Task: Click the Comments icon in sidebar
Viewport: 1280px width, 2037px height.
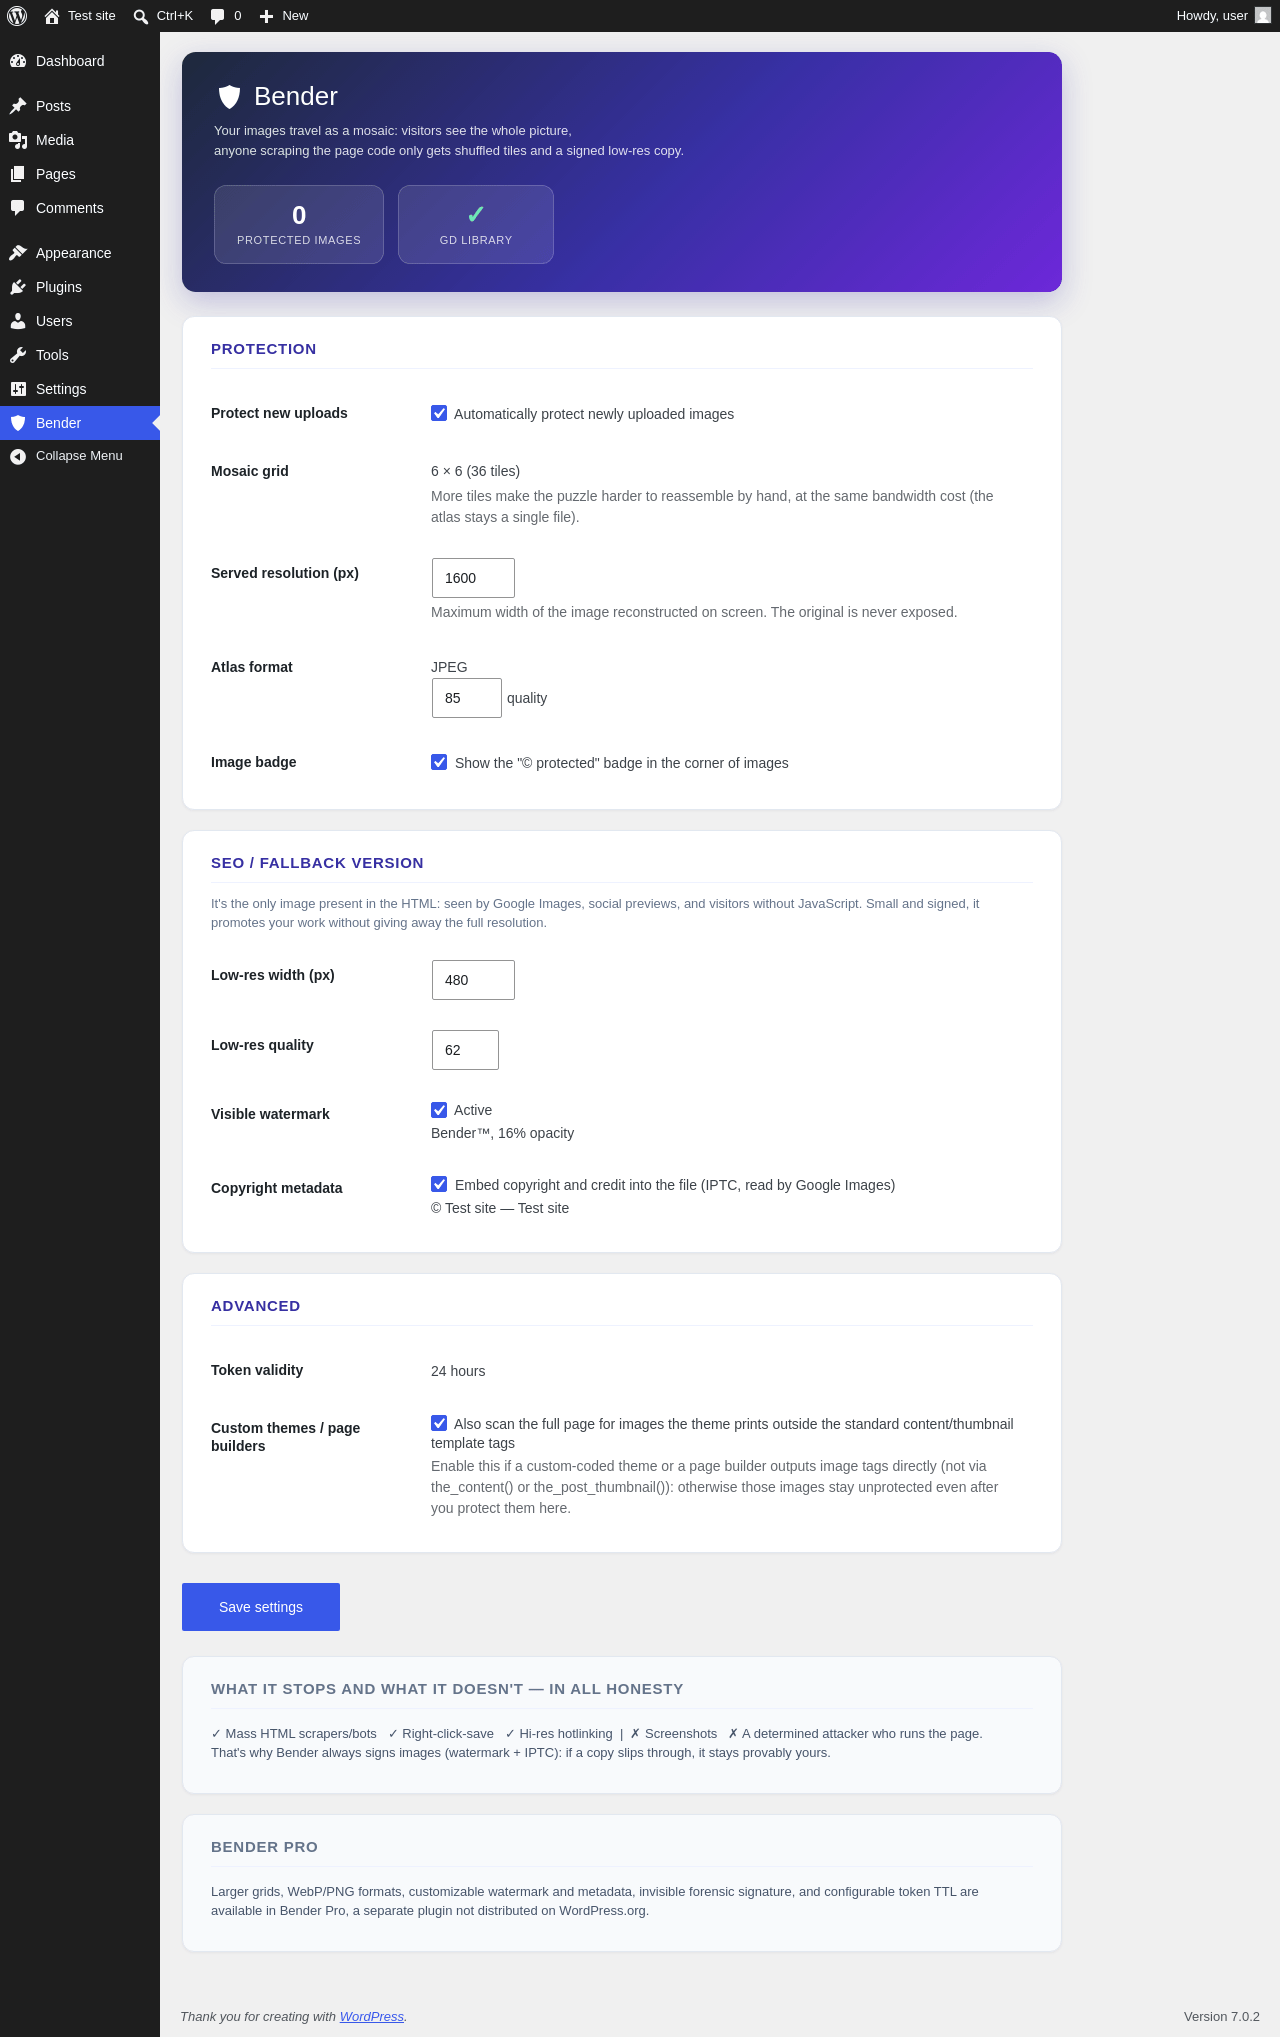Action: coord(18,208)
